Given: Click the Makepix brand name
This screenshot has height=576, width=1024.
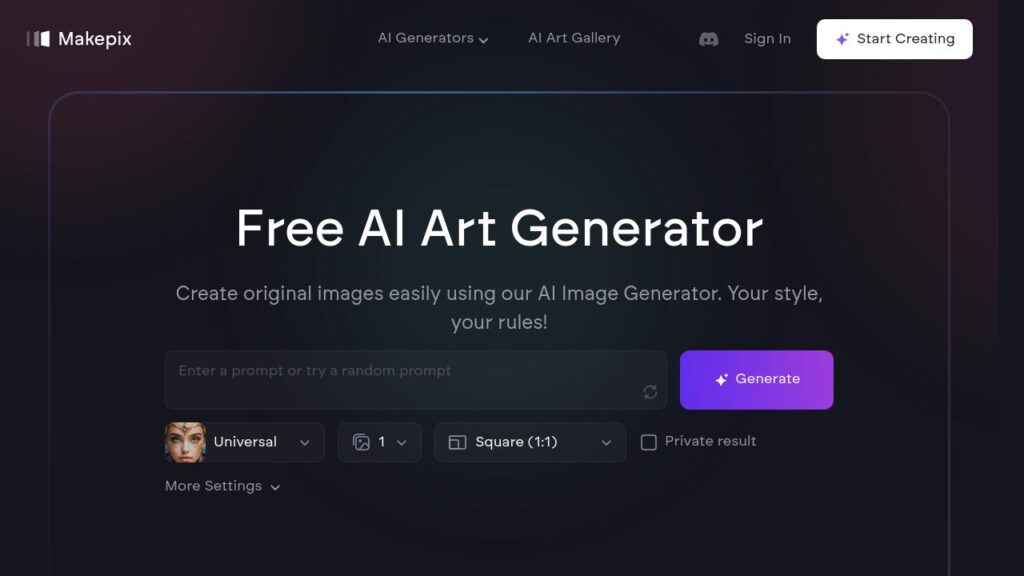Looking at the screenshot, I should [x=95, y=39].
